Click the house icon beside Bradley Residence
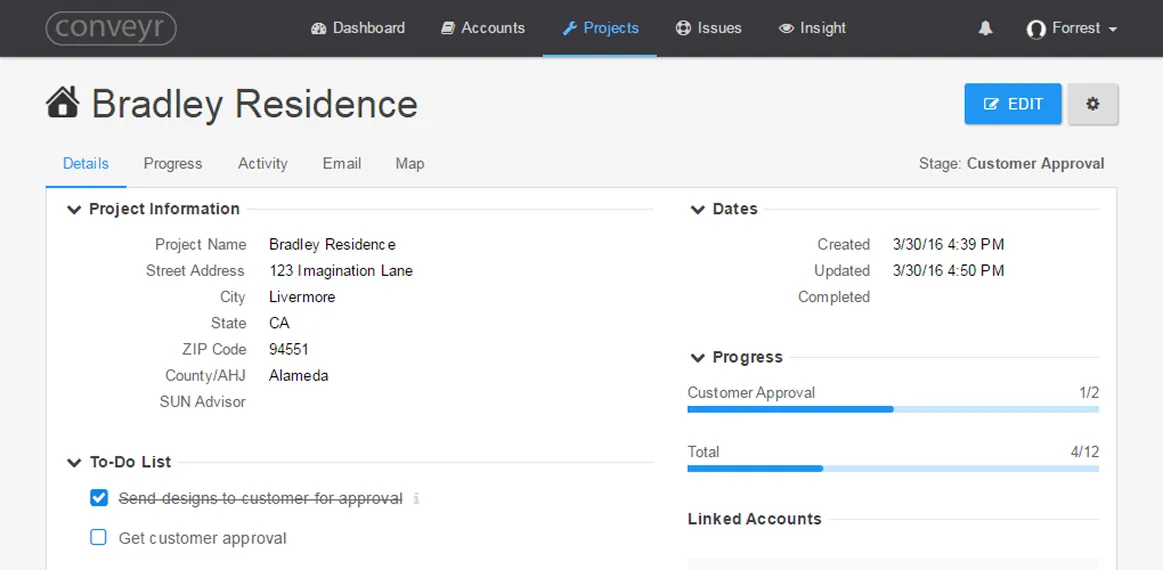The height and width of the screenshot is (570, 1163). (63, 103)
